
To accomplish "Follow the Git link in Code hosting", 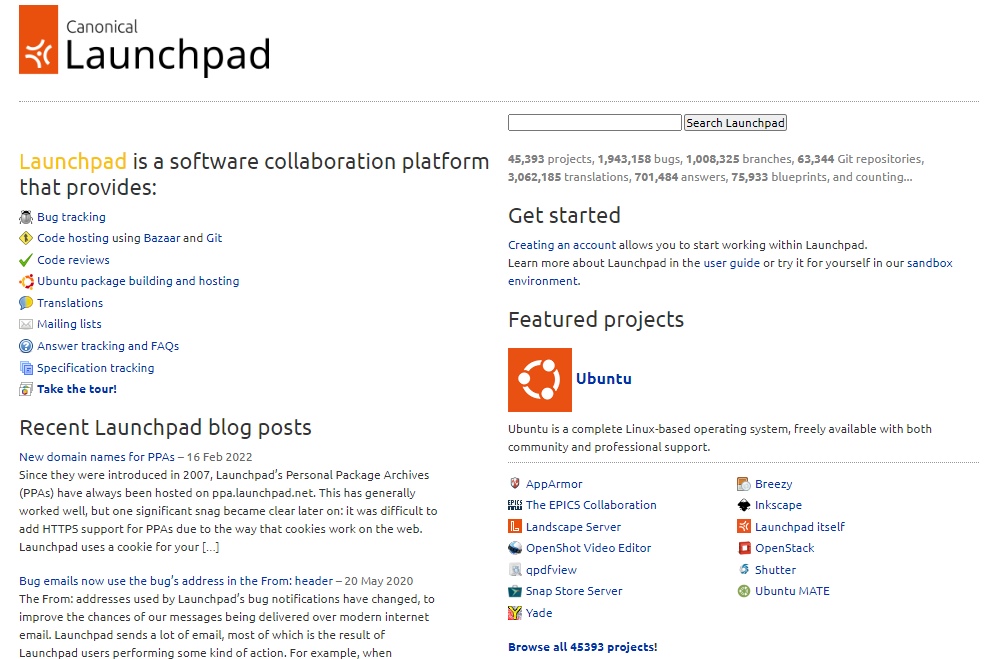I will tap(214, 238).
